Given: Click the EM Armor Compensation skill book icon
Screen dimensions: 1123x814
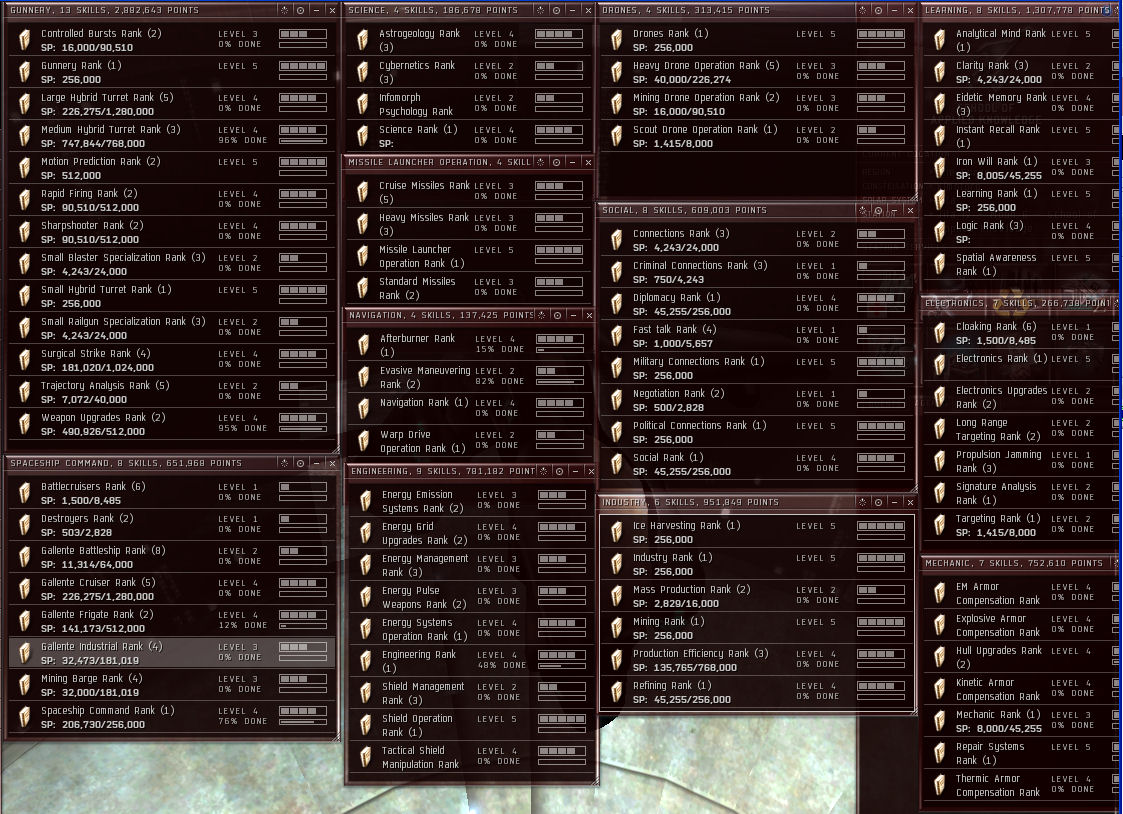Looking at the screenshot, I should coord(940,593).
